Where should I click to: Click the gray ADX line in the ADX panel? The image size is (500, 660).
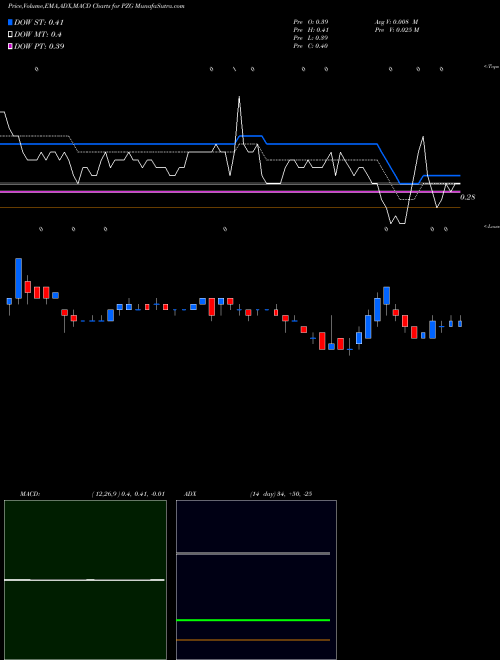click(x=253, y=554)
